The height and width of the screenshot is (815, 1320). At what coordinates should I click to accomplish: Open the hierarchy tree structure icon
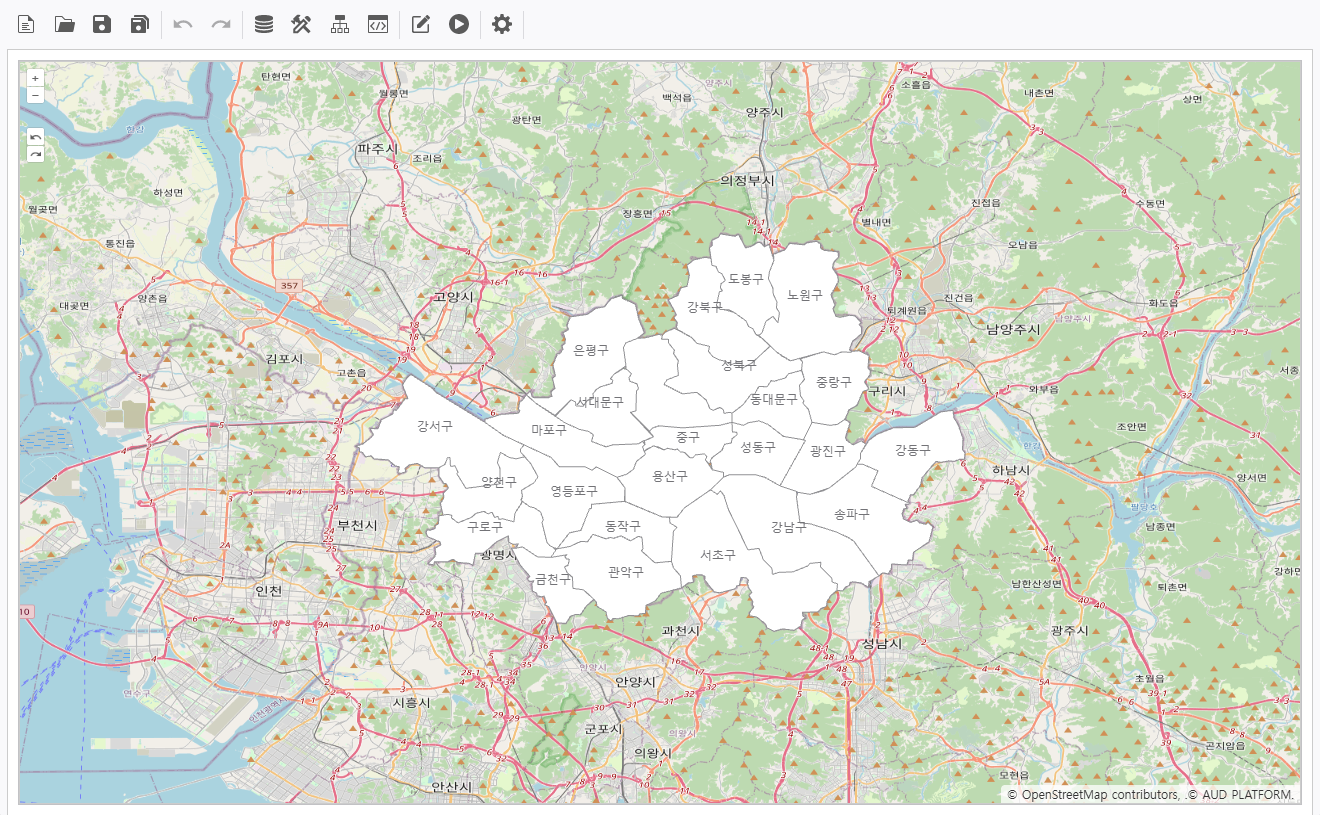click(340, 24)
